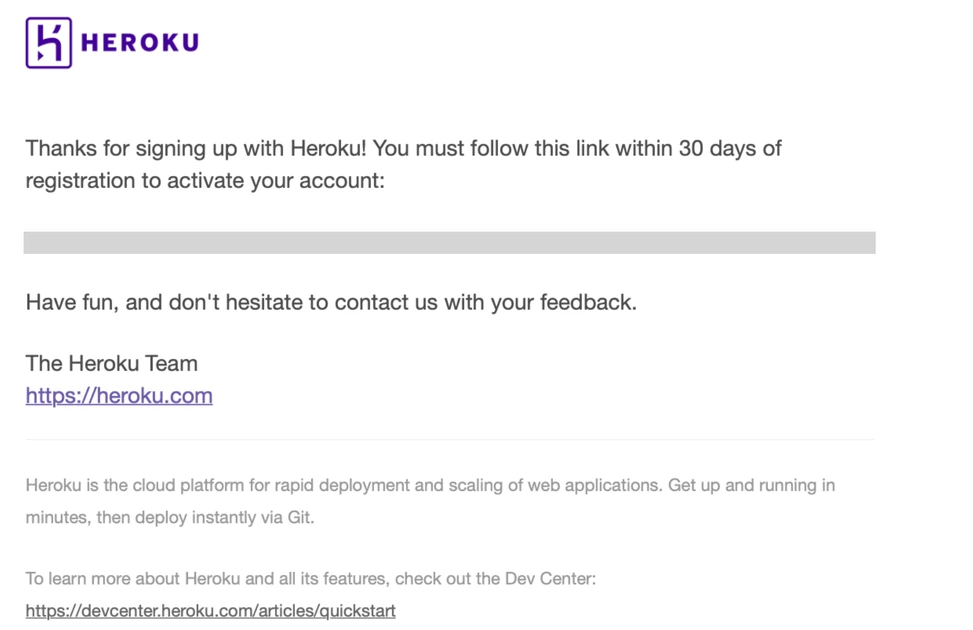Click the "registration to activate your account:" line
The width and height of the screenshot is (973, 630).
205,181
